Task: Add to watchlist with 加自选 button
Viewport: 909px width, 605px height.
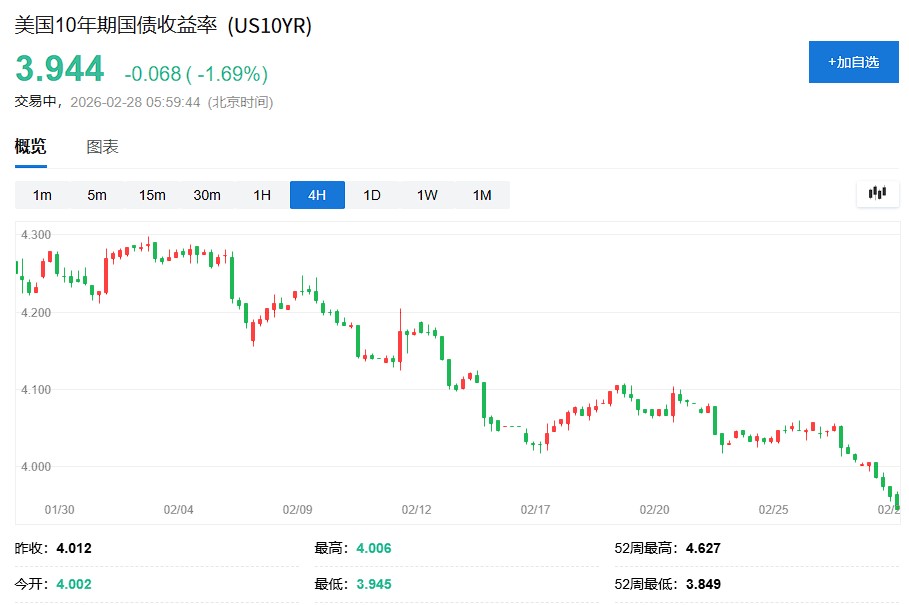Action: (853, 62)
